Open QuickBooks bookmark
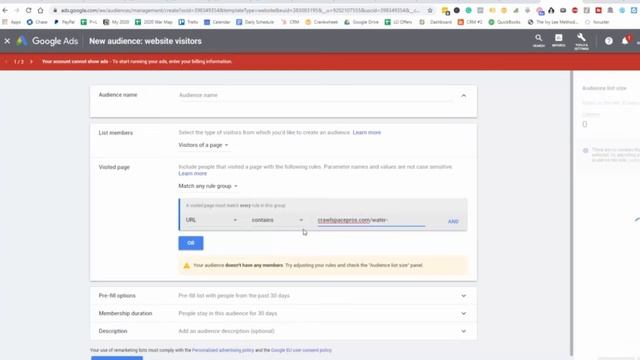 tap(504, 22)
